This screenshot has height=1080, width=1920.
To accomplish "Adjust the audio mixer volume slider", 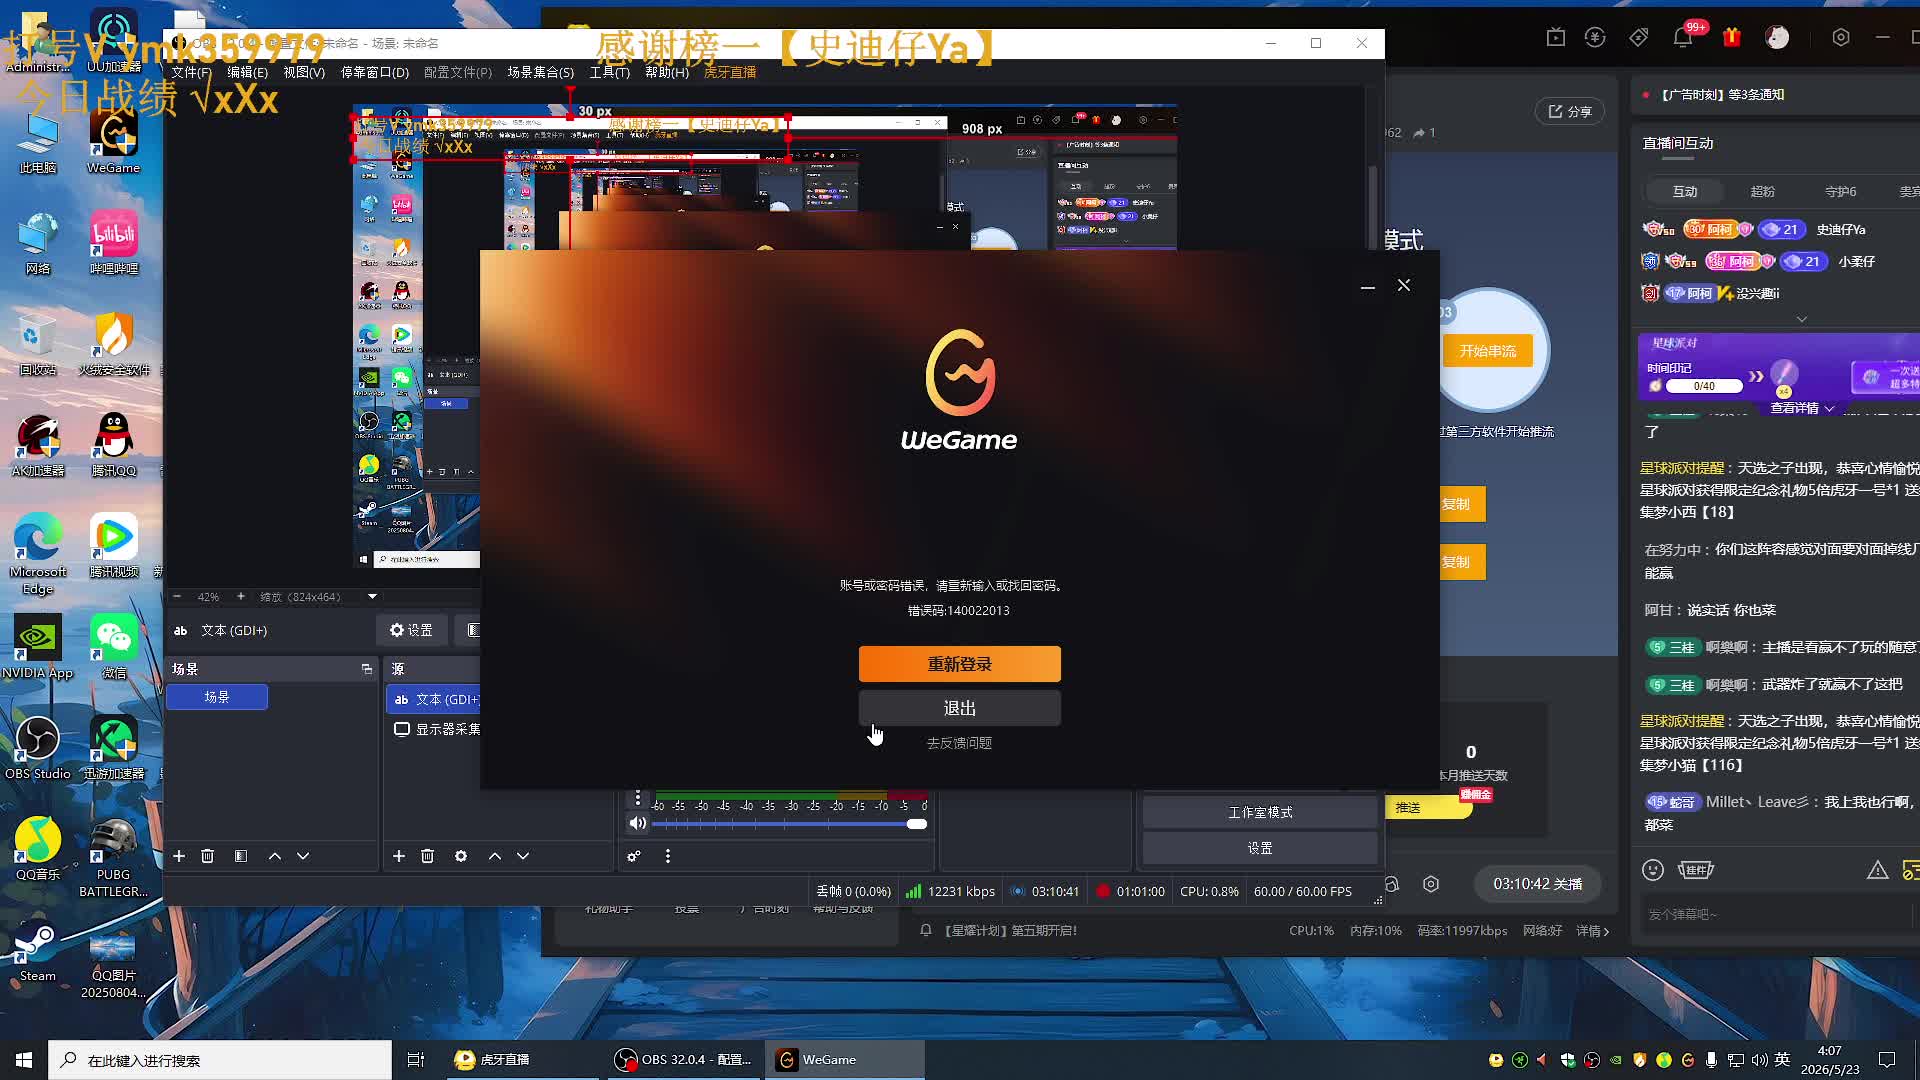I will [x=789, y=824].
